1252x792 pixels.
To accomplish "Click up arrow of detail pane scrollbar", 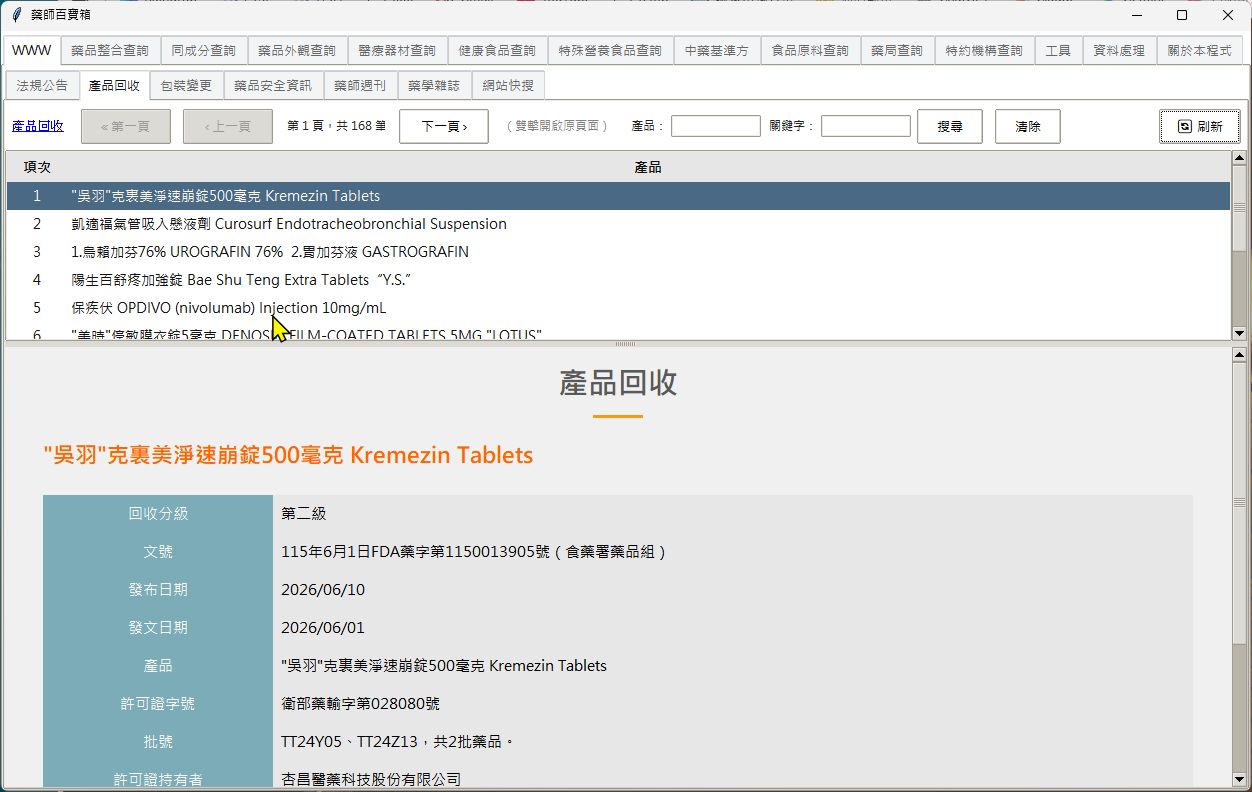I will [x=1240, y=355].
